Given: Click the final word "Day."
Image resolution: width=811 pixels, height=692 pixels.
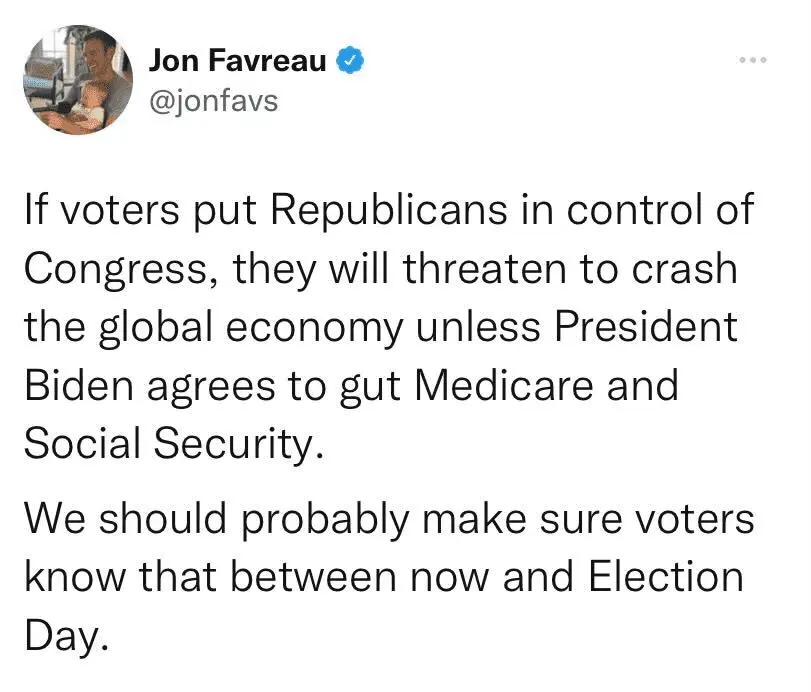Looking at the screenshot, I should pyautogui.click(x=64, y=634).
